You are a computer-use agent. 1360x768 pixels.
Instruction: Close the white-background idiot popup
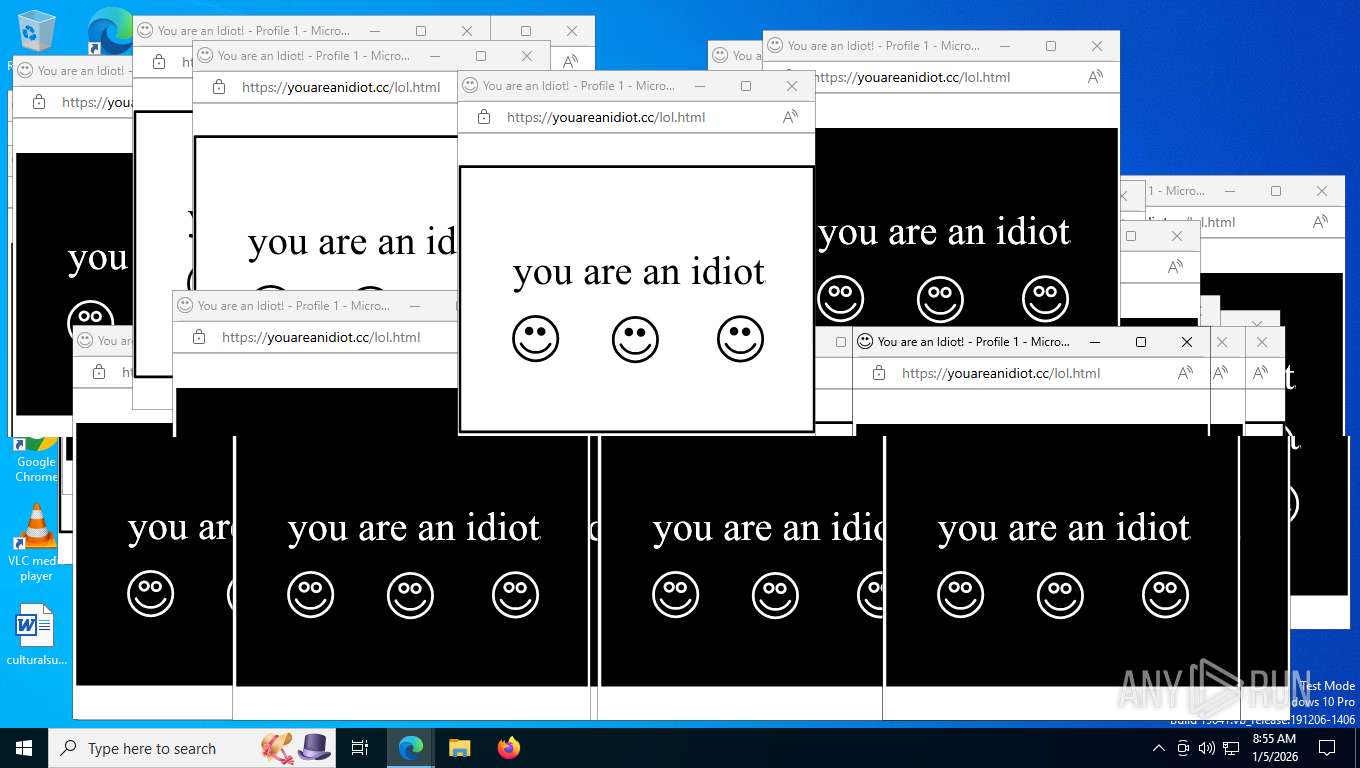tap(792, 86)
